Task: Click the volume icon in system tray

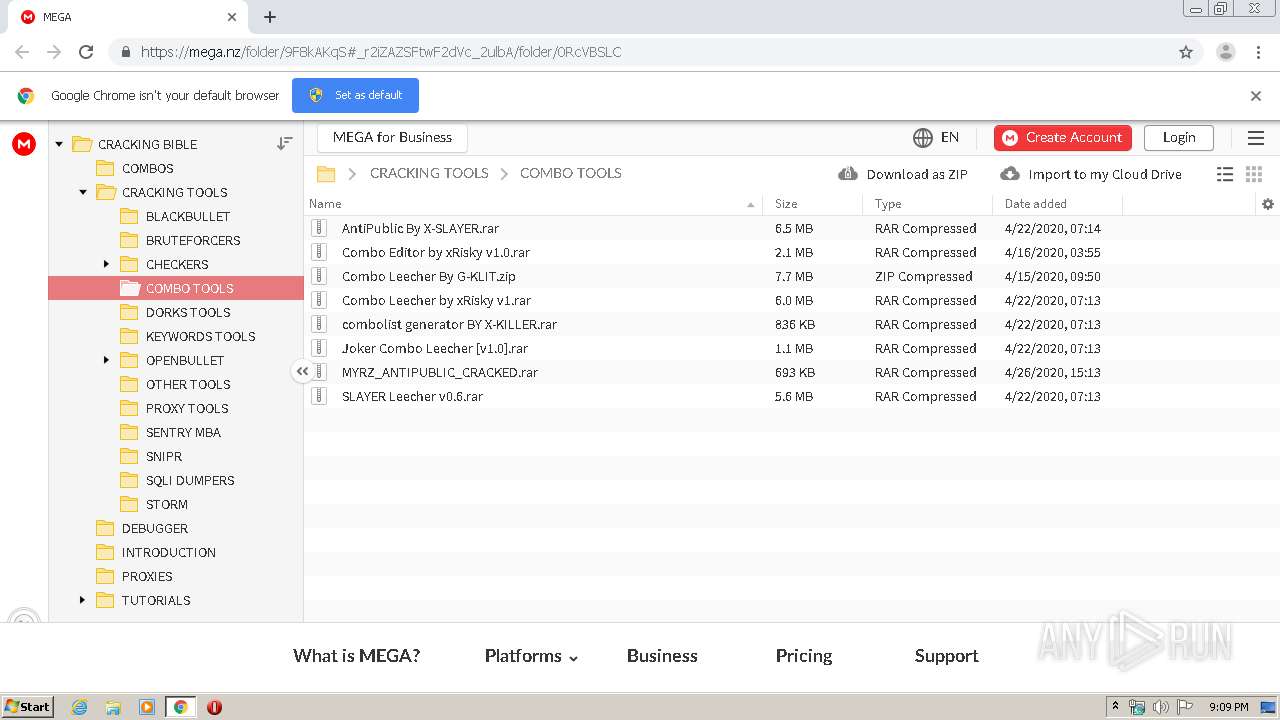Action: pyautogui.click(x=1161, y=707)
